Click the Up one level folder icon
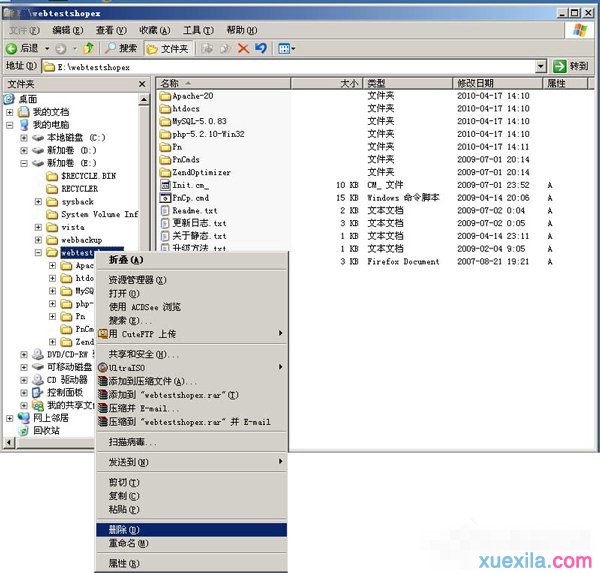 [89, 48]
